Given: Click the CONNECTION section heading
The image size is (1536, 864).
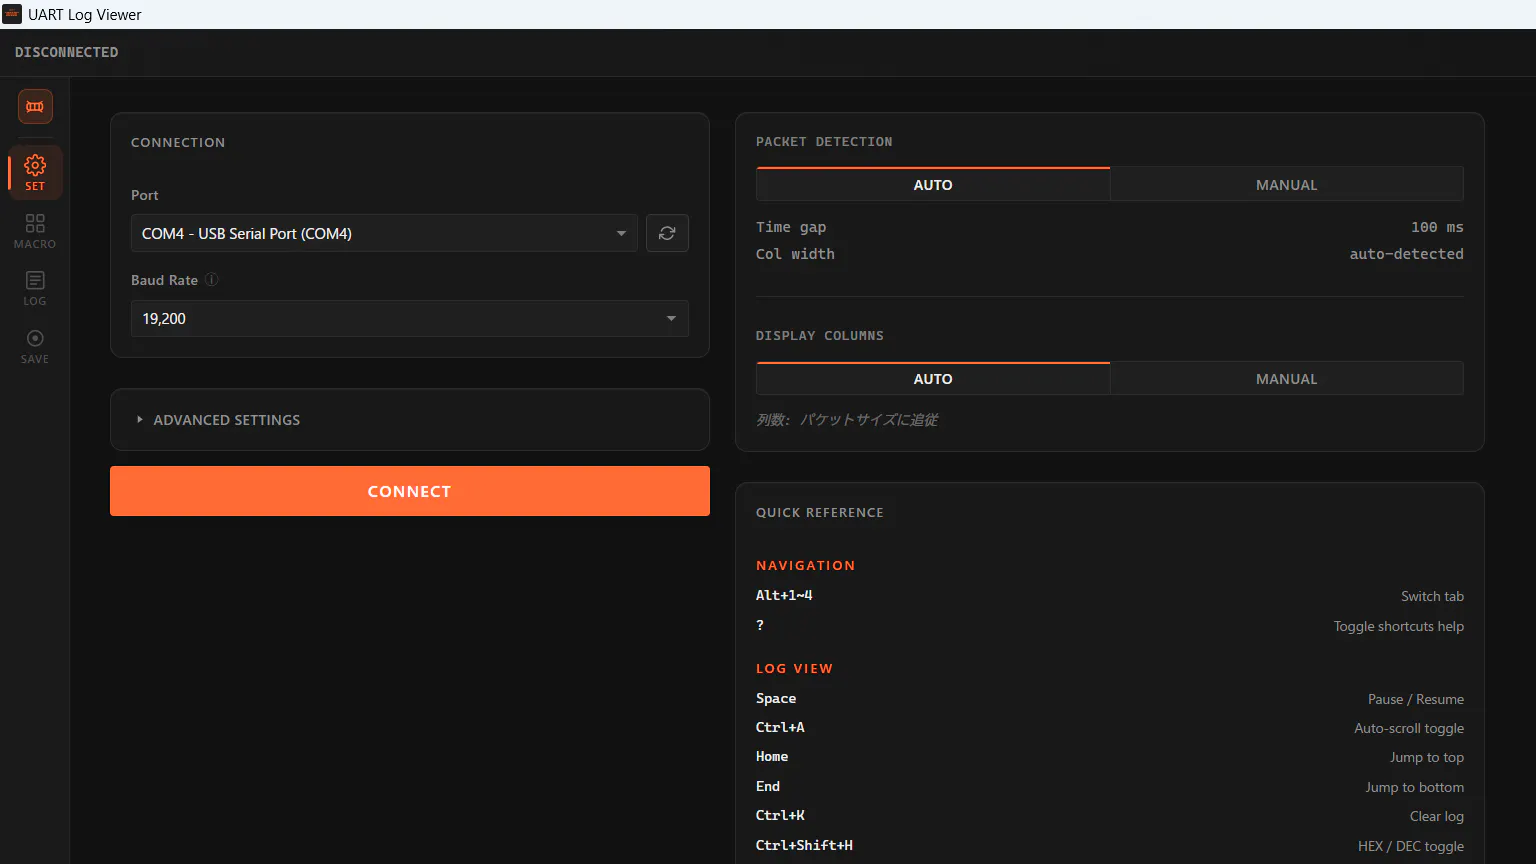Looking at the screenshot, I should click(x=178, y=142).
